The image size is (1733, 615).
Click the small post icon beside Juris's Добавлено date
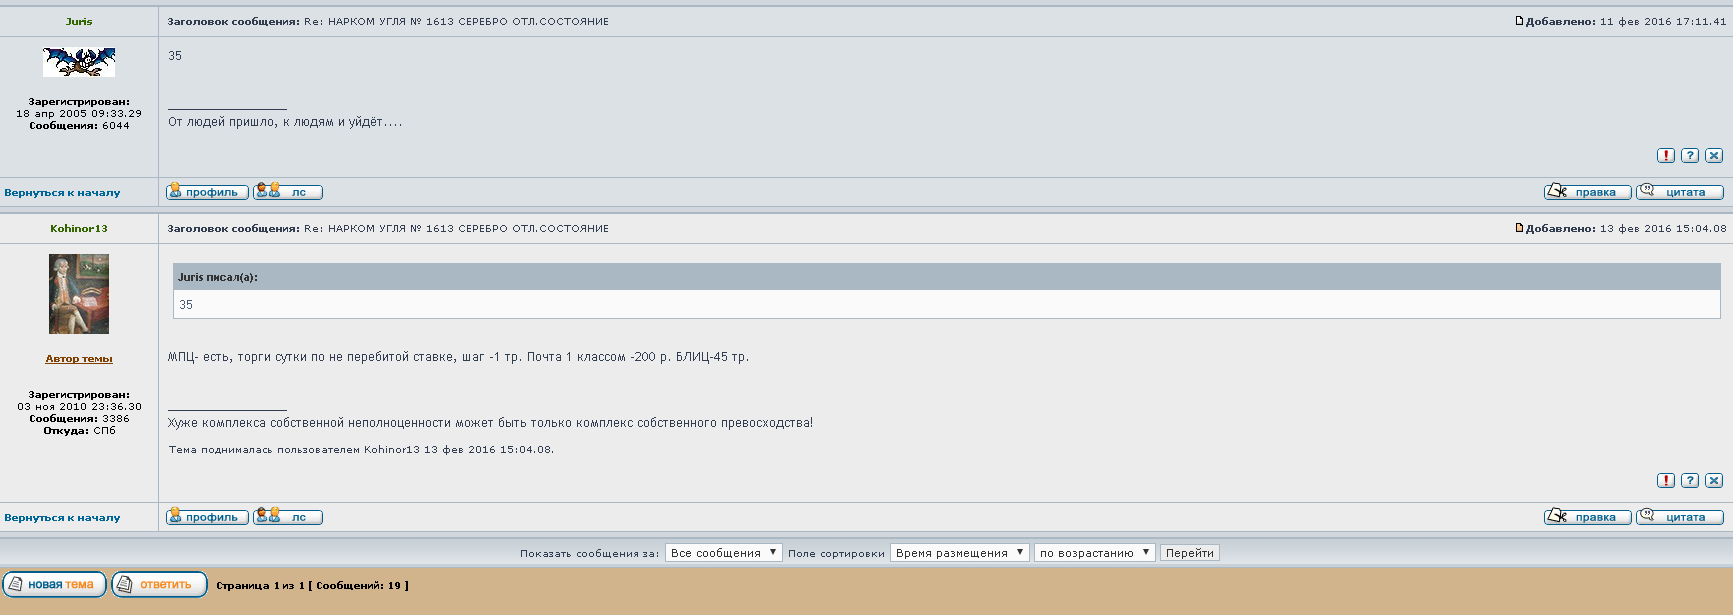coord(1519,21)
